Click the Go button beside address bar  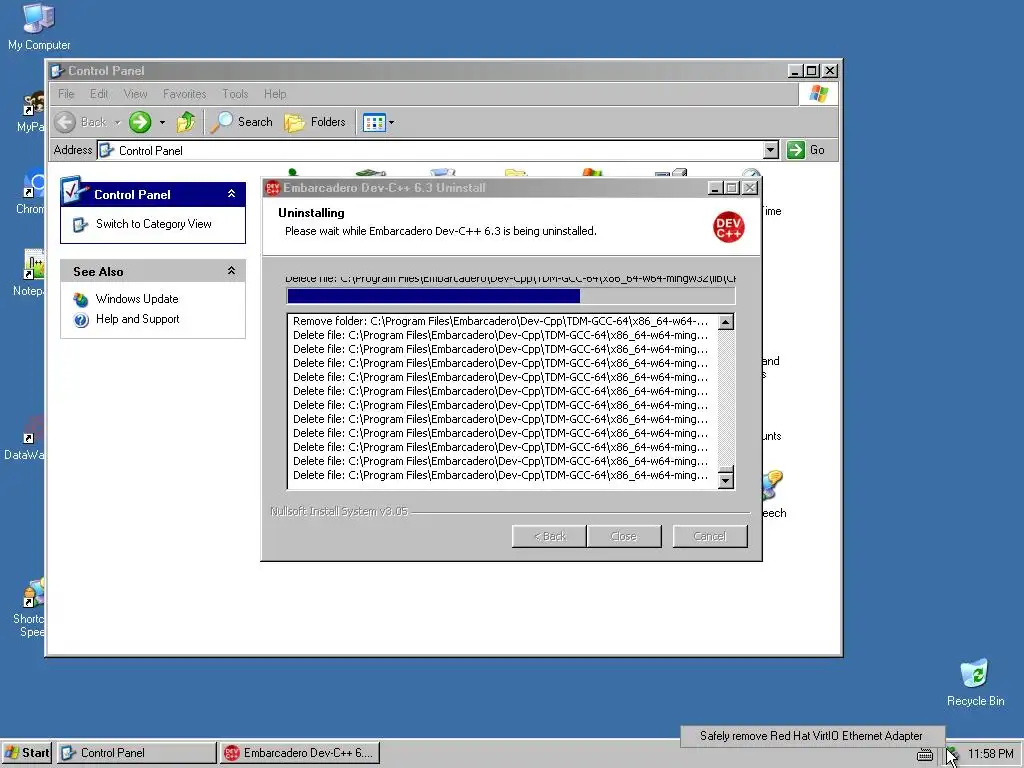coord(806,150)
